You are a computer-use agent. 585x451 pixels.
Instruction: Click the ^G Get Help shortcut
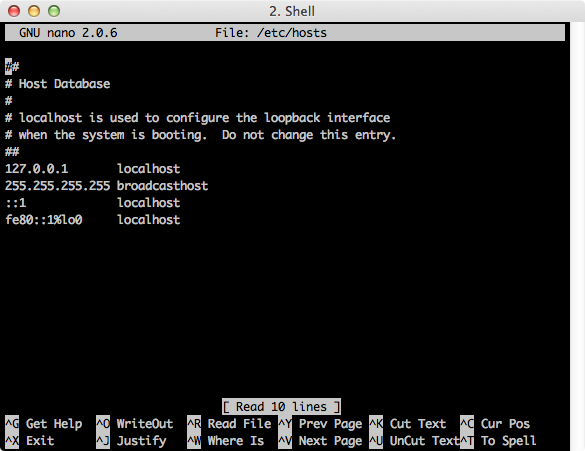point(44,424)
